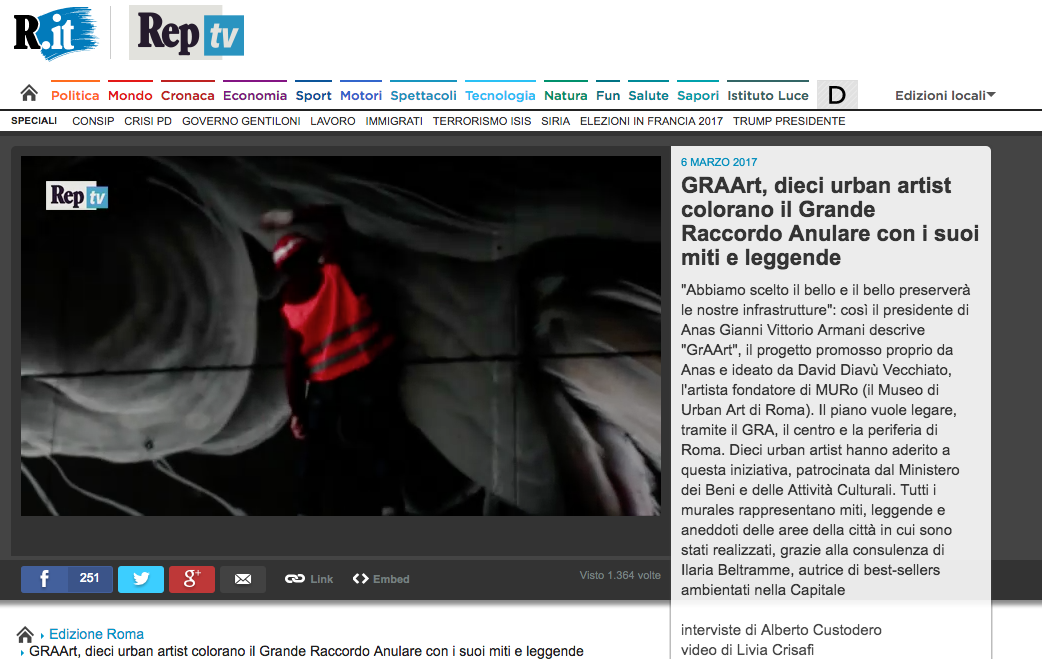Open the Salute section
1042x659 pixels.
click(648, 96)
